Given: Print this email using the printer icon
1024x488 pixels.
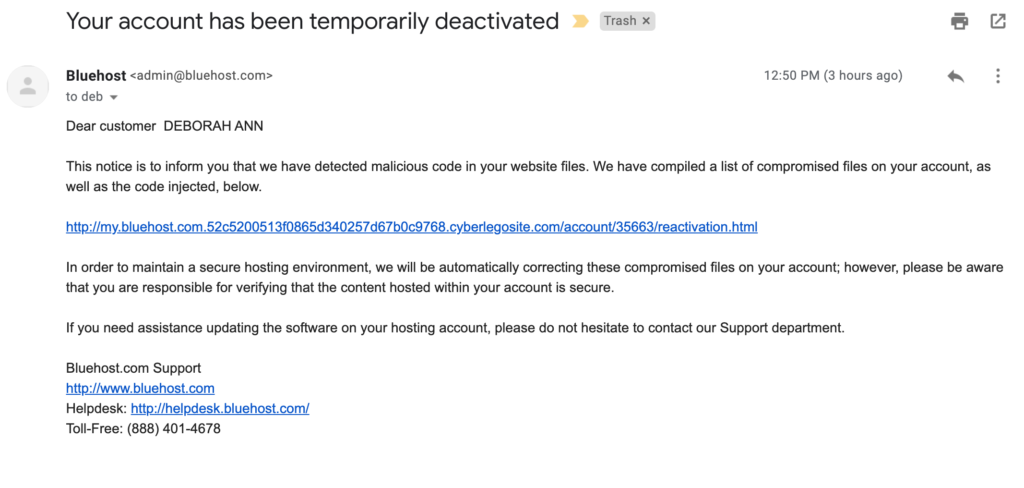Looking at the screenshot, I should point(960,21).
